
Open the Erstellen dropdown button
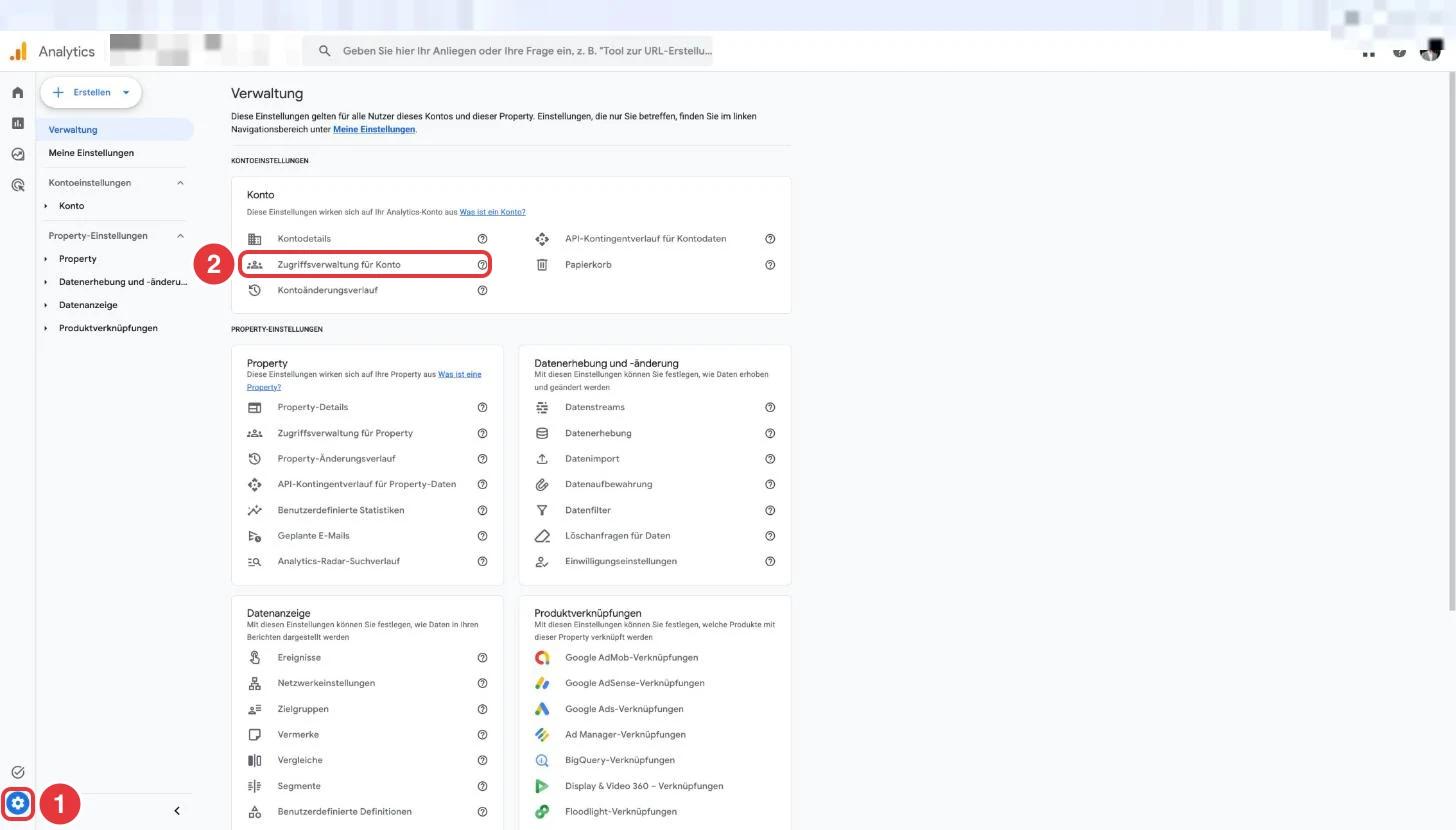point(91,92)
